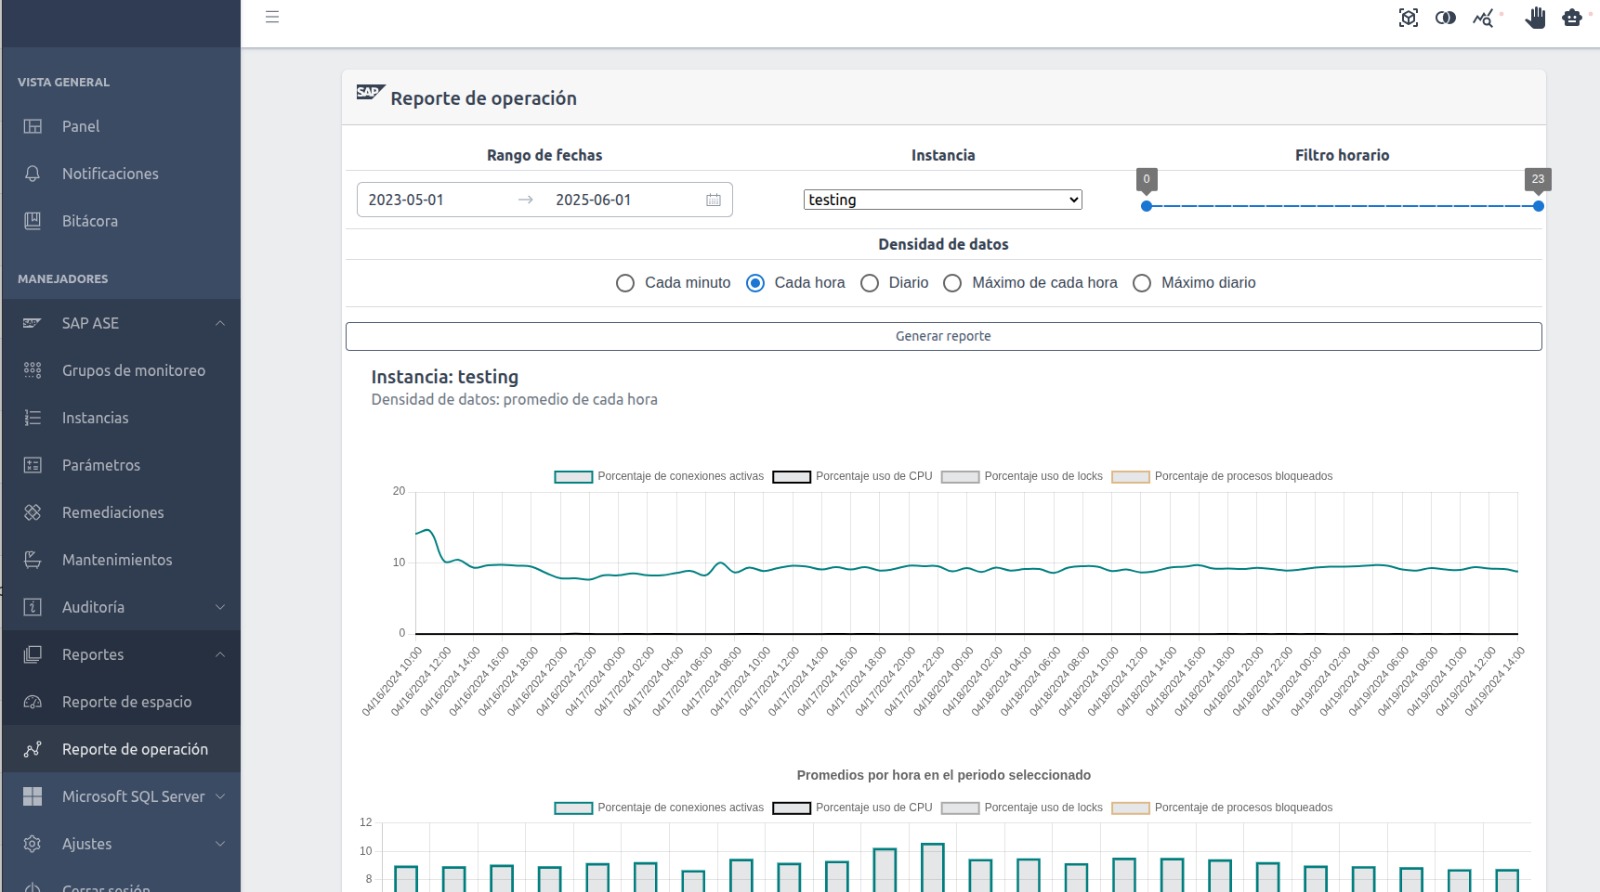Click the bell icon beside Notificaciones
Screen dimensions: 1600x892
tap(33, 174)
